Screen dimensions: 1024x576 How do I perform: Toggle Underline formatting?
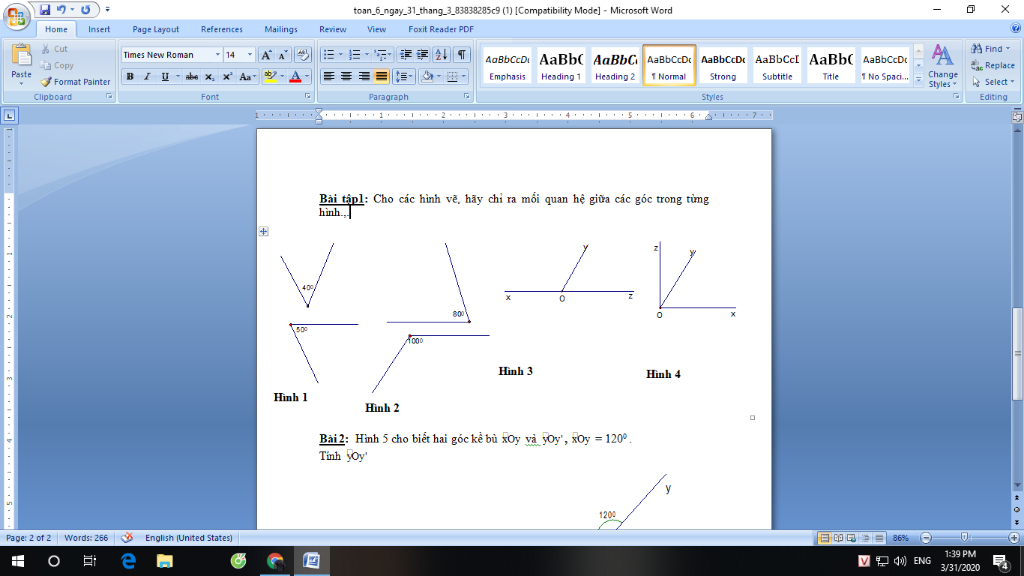(x=165, y=76)
